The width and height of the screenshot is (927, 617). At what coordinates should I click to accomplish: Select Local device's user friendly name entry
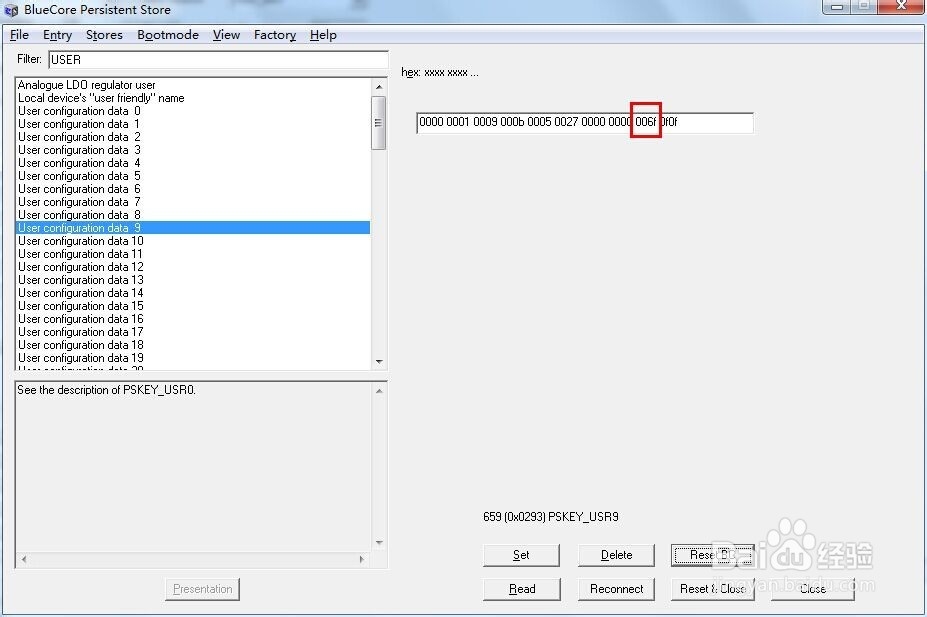[193, 98]
